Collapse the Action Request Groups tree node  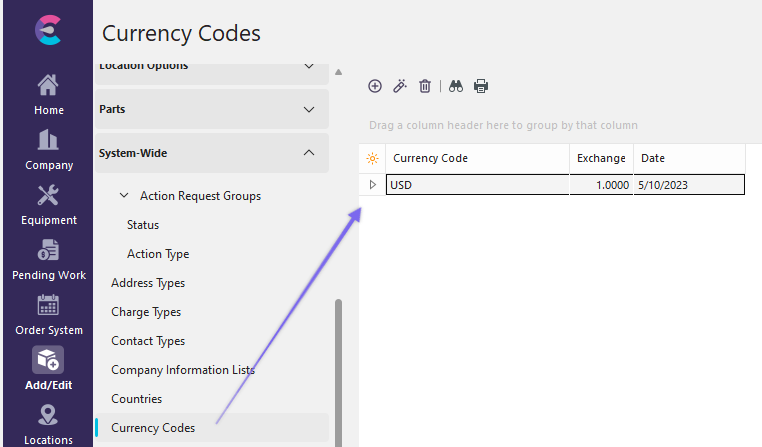click(124, 196)
